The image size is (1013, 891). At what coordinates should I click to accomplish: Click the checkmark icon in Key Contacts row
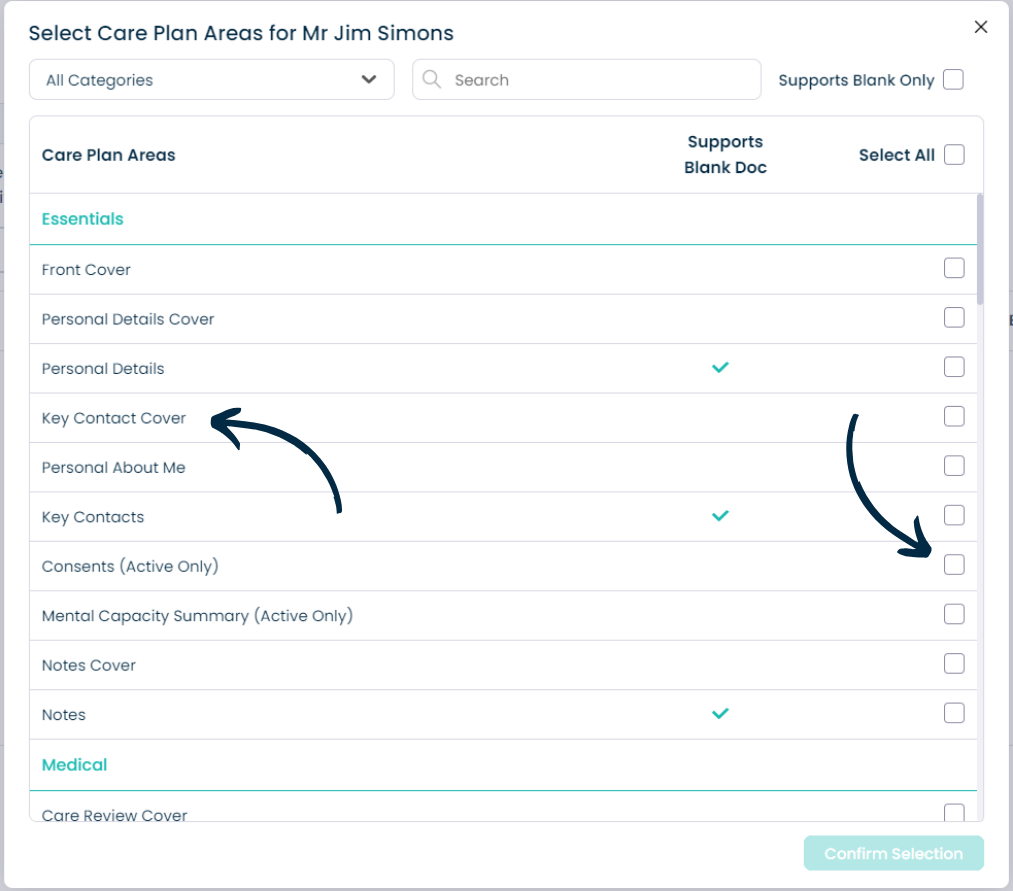720,516
